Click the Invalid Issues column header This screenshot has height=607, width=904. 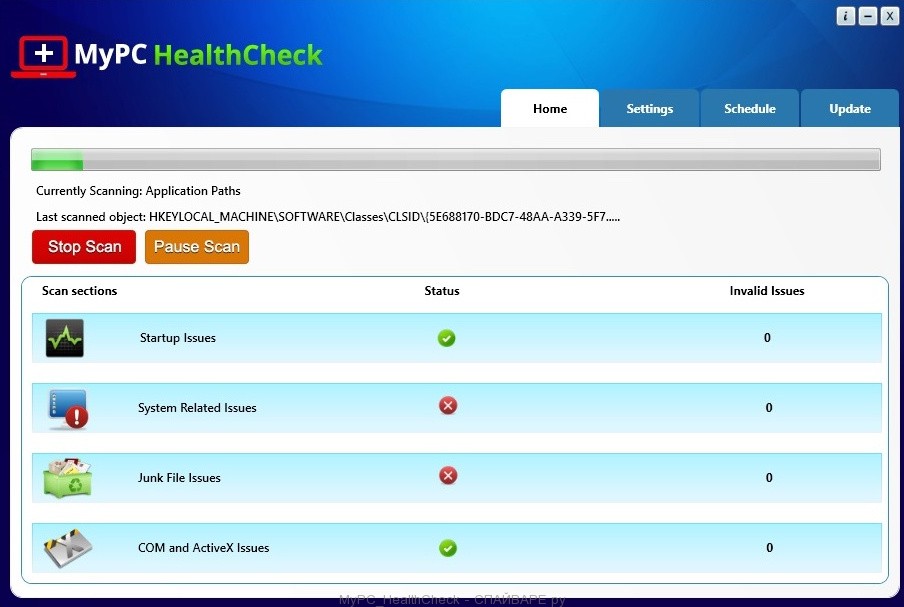[767, 291]
